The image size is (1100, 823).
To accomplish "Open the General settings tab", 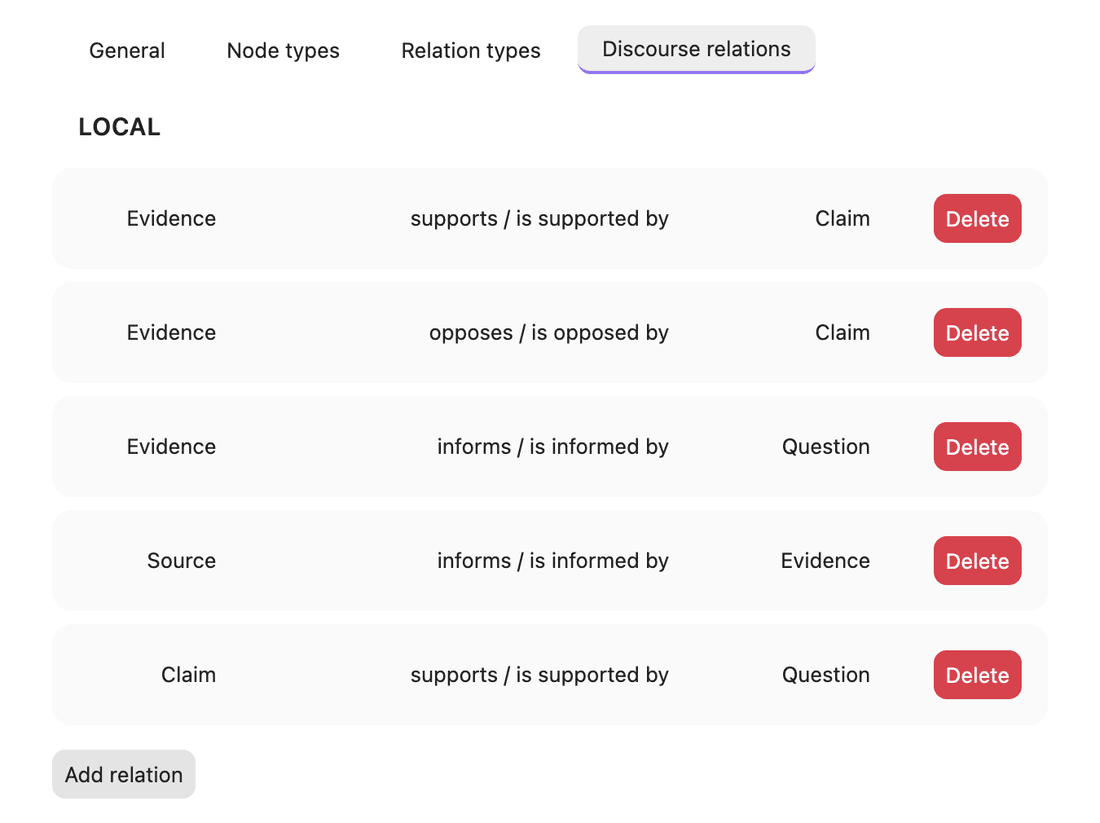I will tap(127, 51).
